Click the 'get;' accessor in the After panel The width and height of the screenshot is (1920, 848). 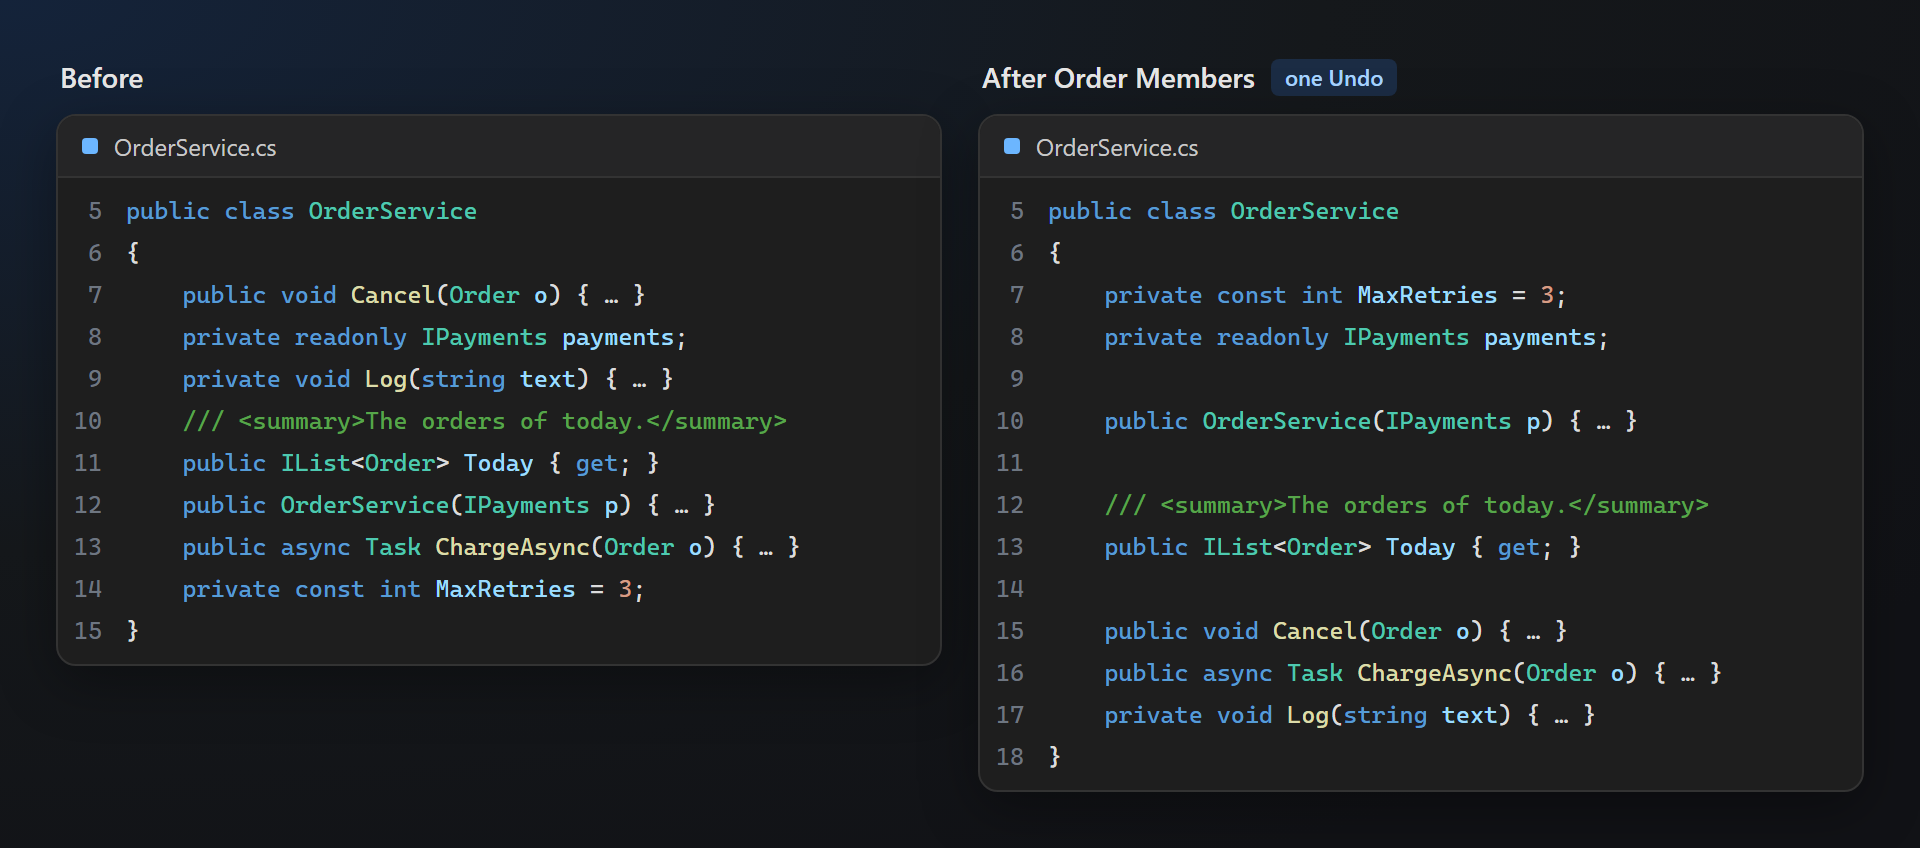[1525, 548]
